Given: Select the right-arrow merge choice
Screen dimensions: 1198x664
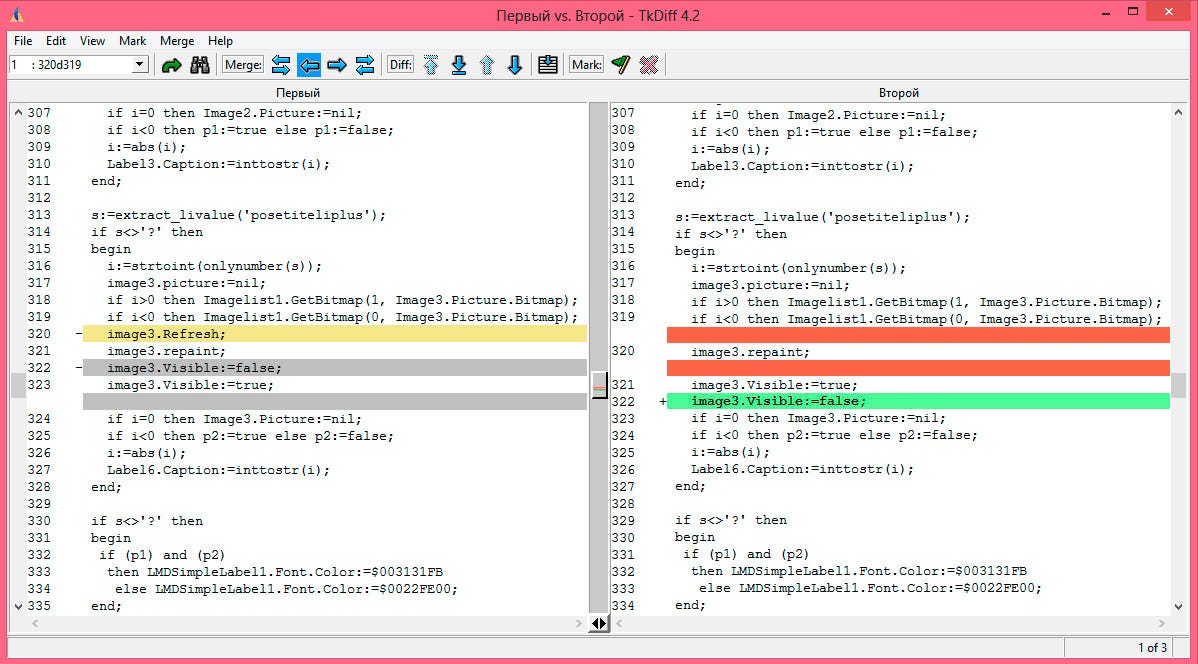Looking at the screenshot, I should (337, 64).
